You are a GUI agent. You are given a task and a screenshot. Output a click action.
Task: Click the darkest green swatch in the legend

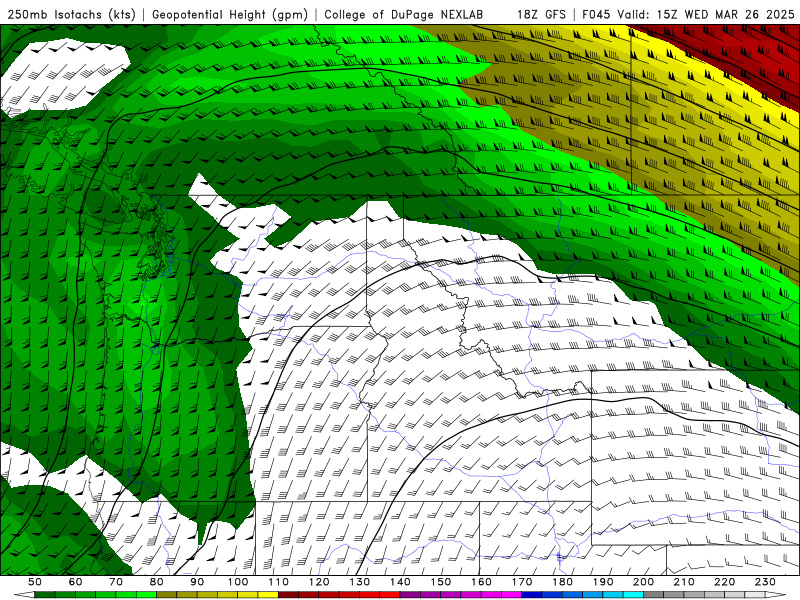45,595
